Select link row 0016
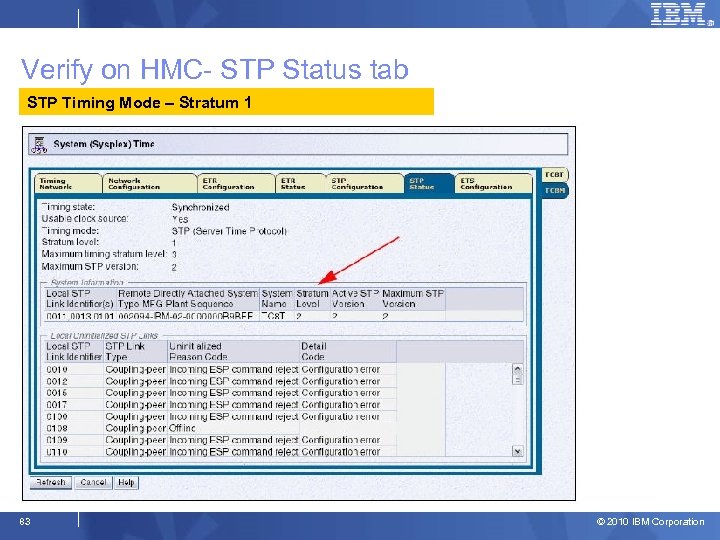 tap(220, 393)
